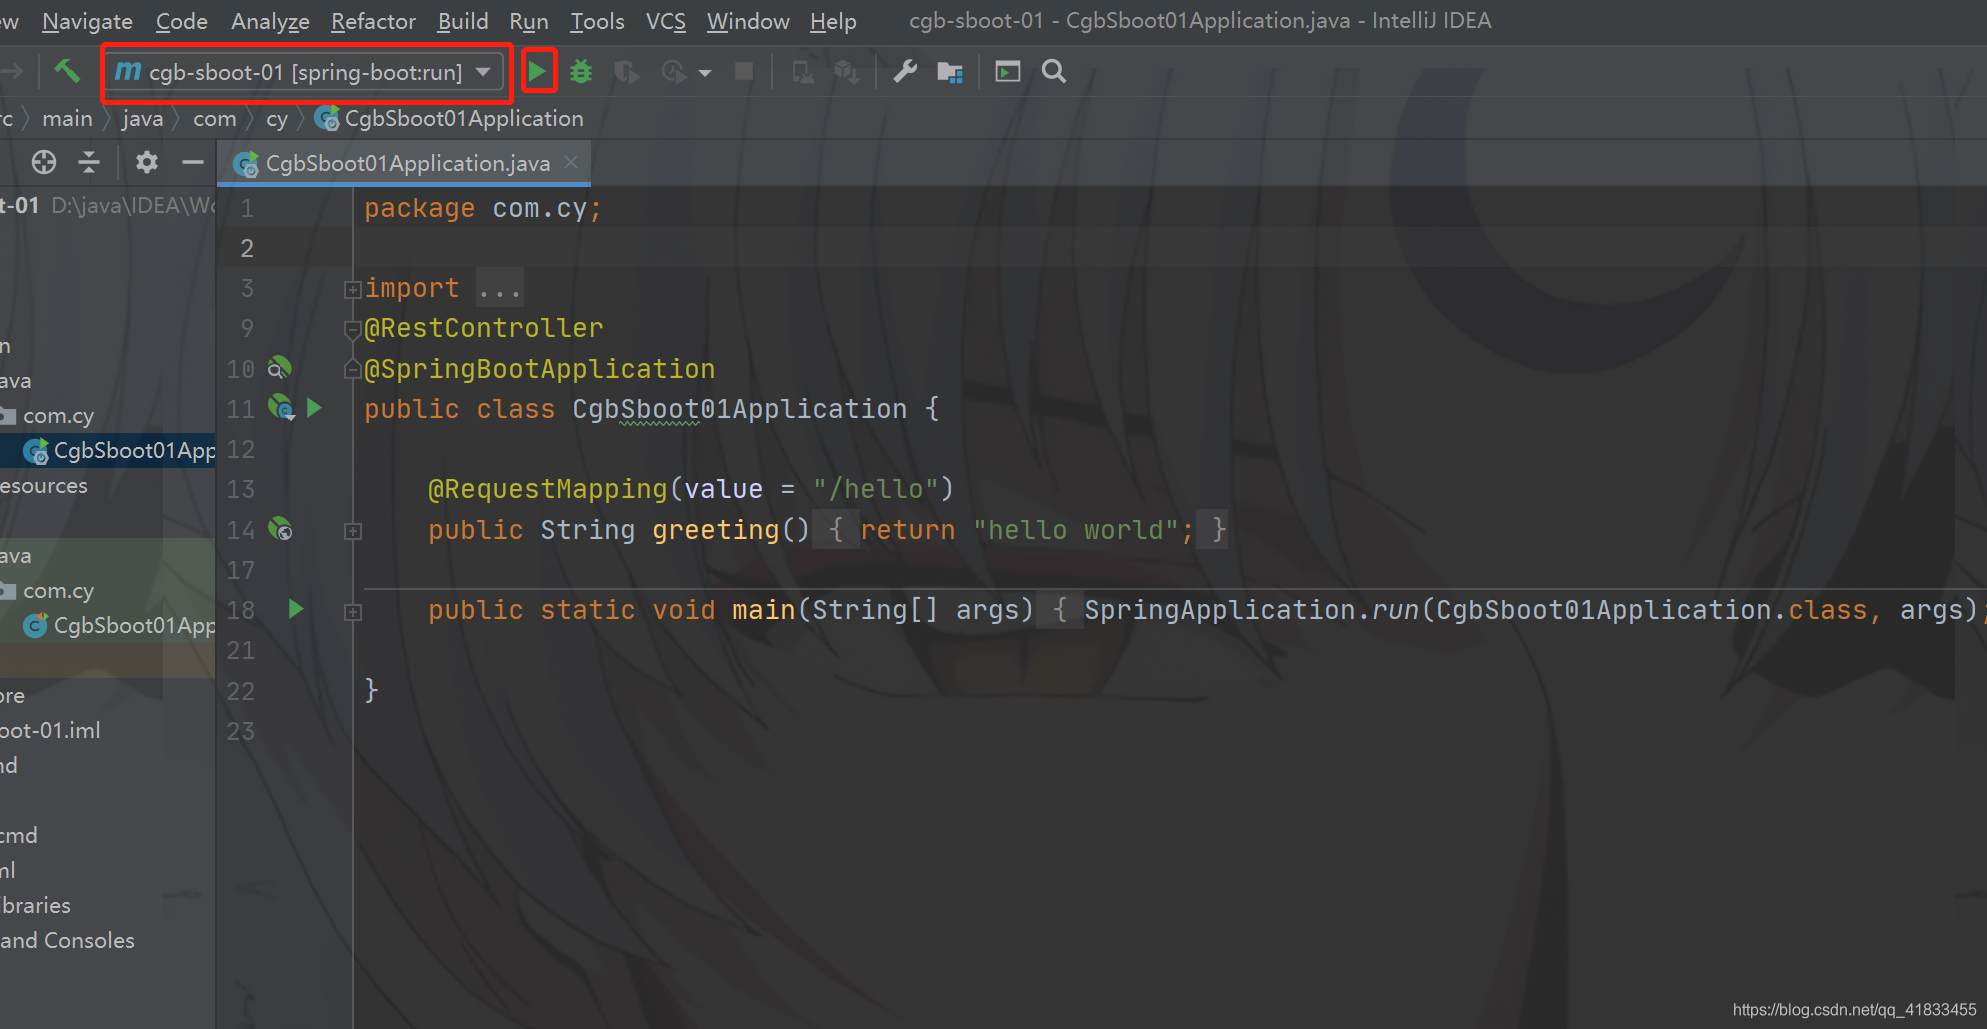Start debugging with the green bug icon

(581, 71)
